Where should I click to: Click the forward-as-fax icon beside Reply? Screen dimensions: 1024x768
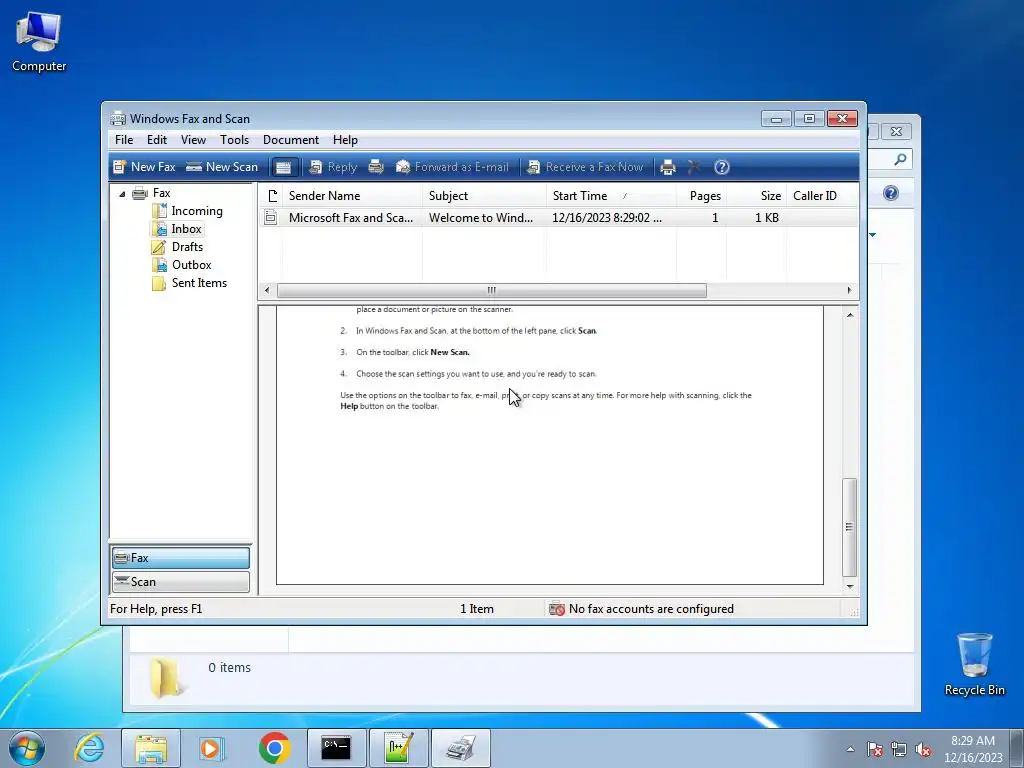[x=376, y=167]
